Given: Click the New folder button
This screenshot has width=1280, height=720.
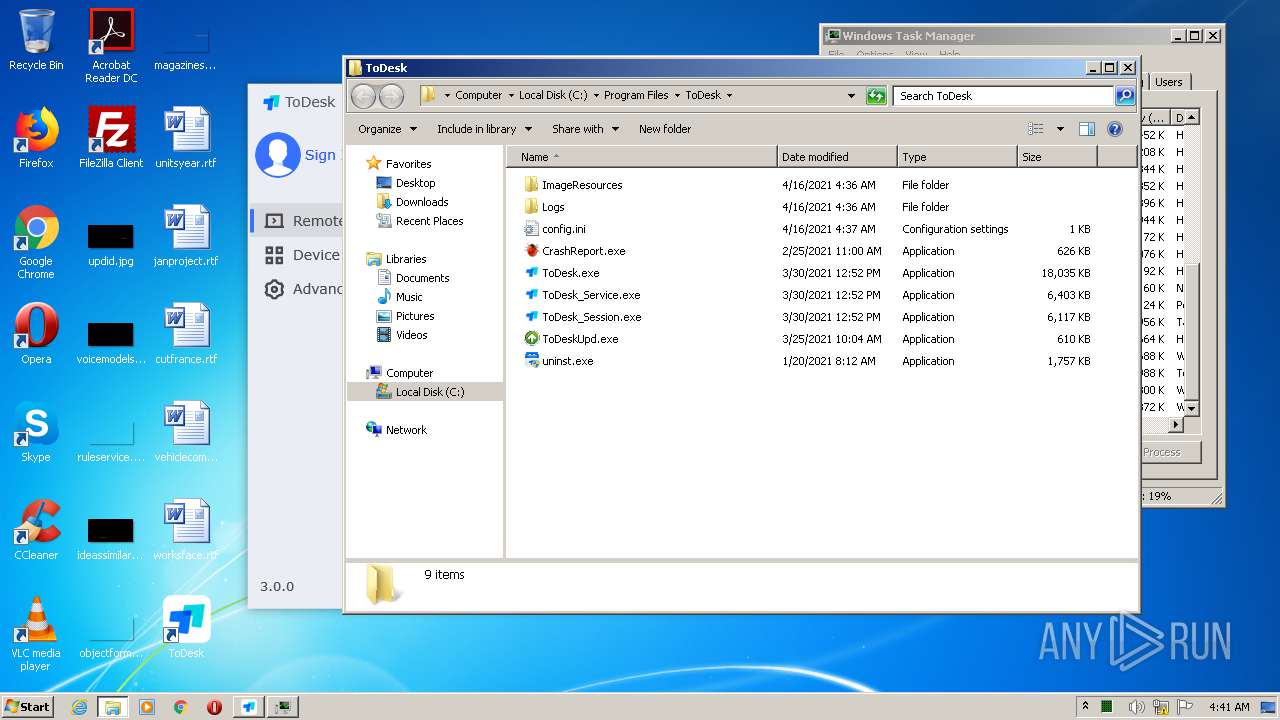Looking at the screenshot, I should point(665,129).
